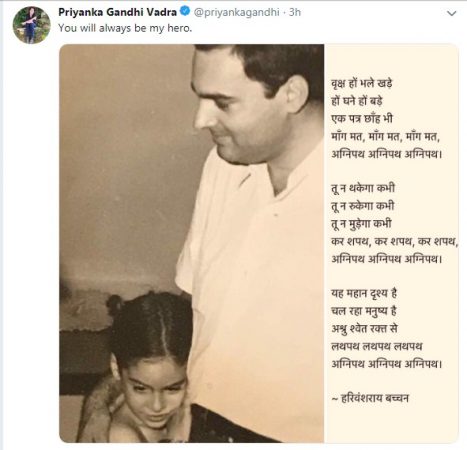Click the line "कर शपथ, कर शपथ, कर शपथ"
467x450 pixels.
pos(394,241)
